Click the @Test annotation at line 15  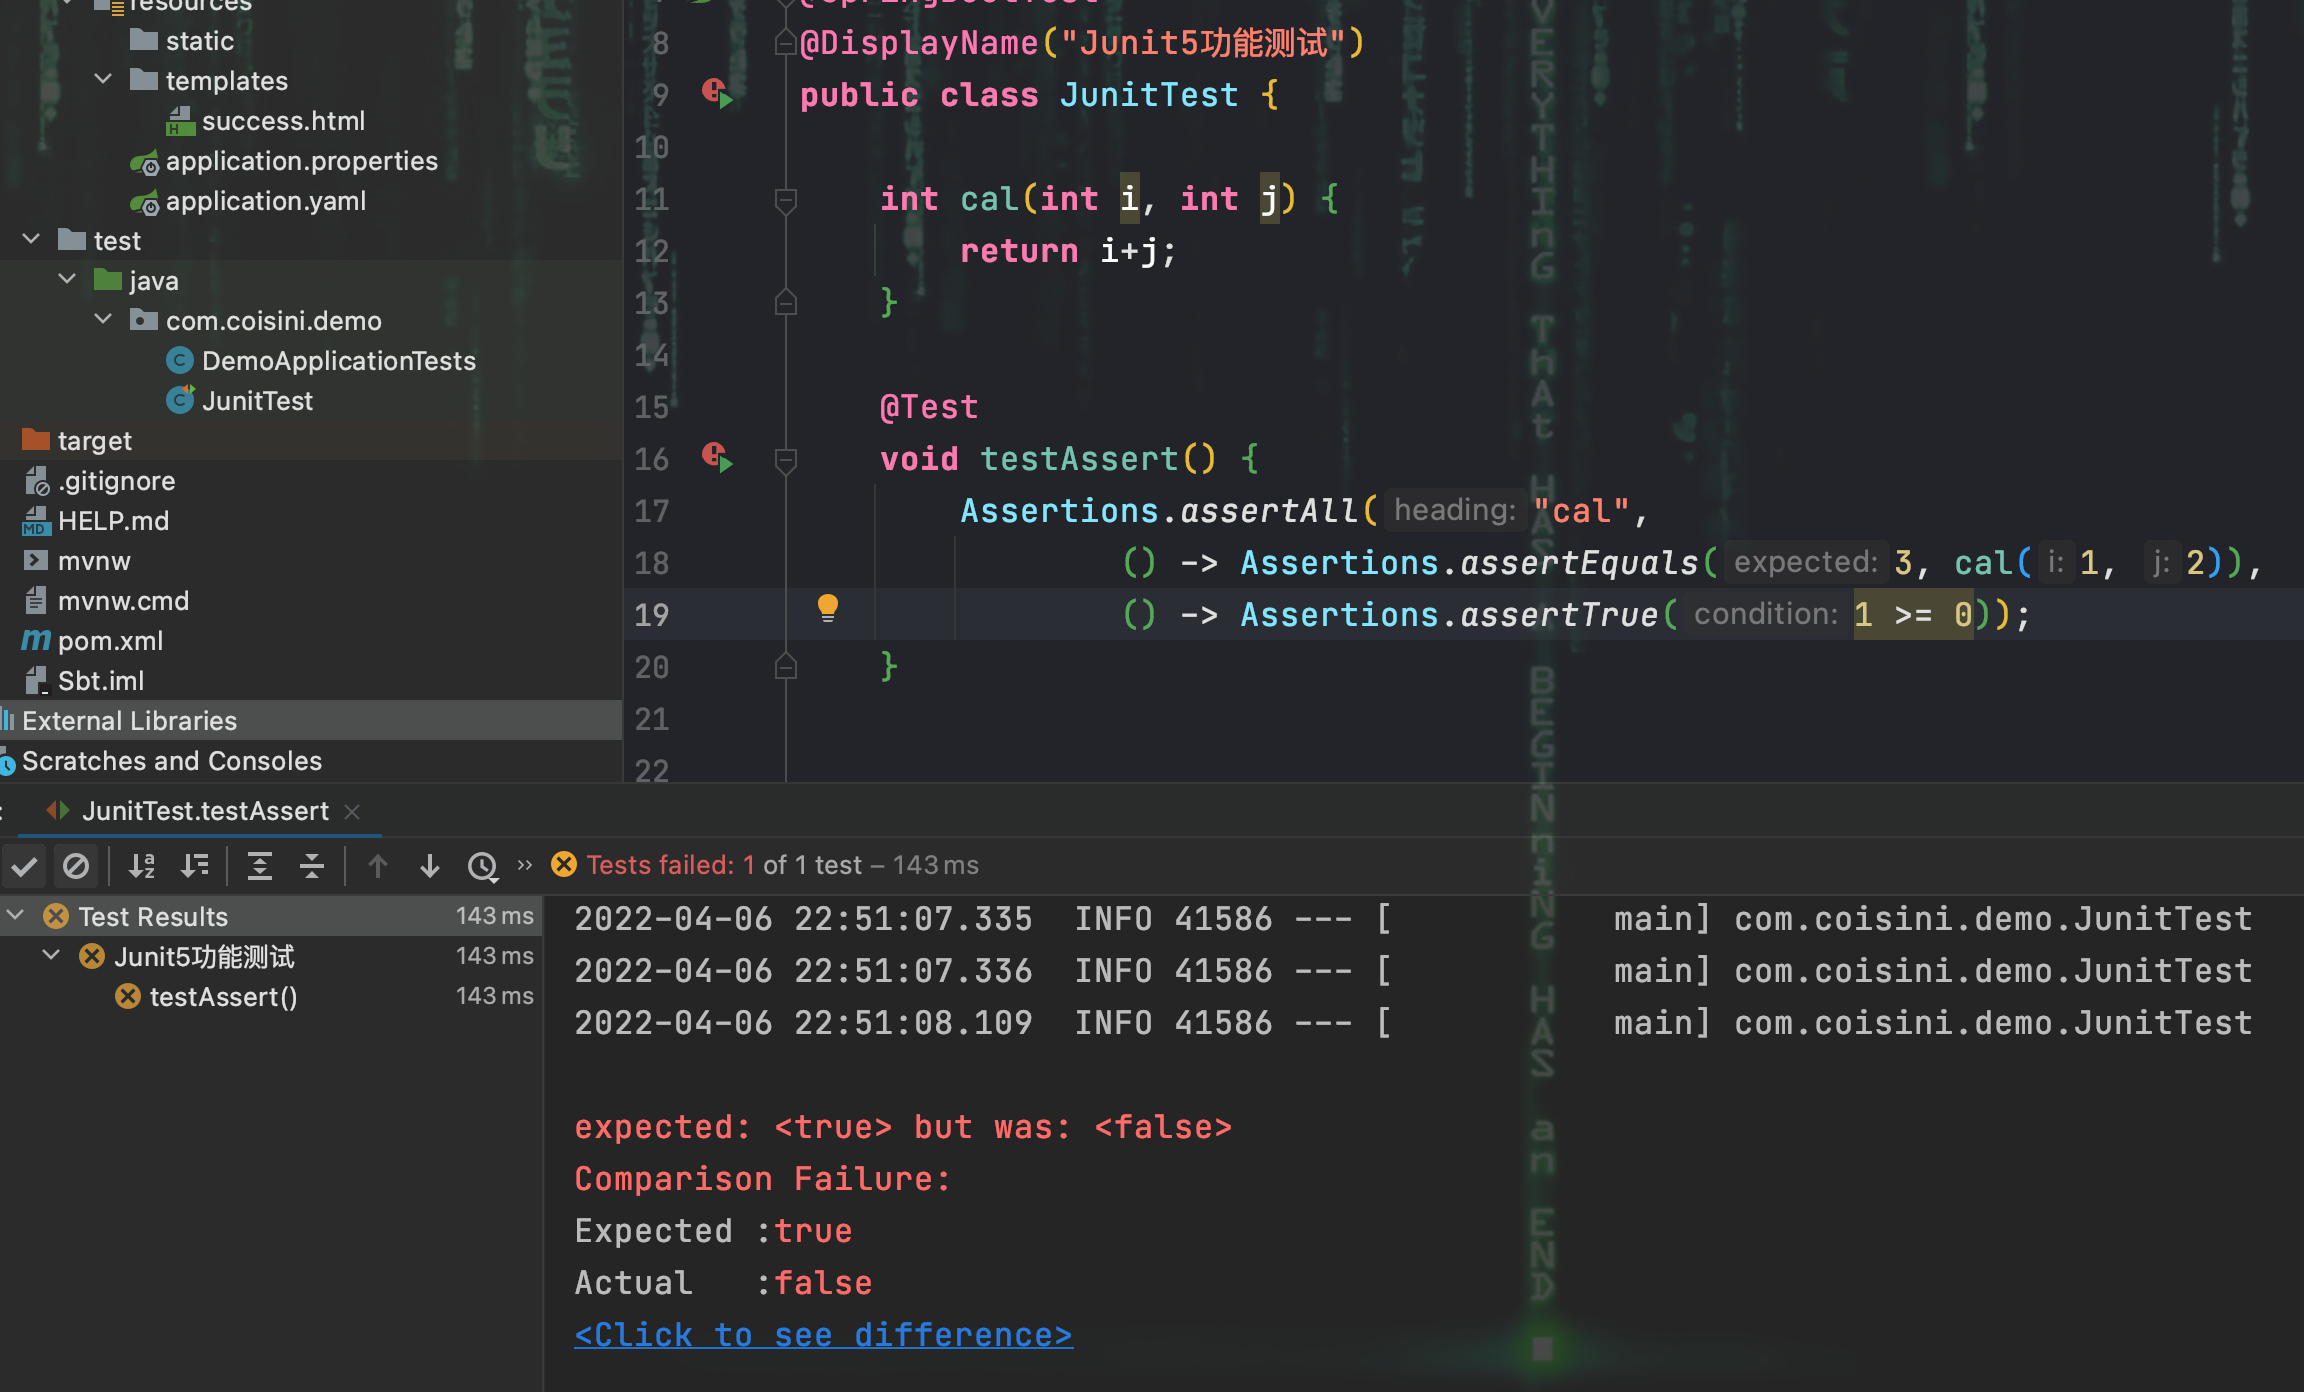pos(929,407)
